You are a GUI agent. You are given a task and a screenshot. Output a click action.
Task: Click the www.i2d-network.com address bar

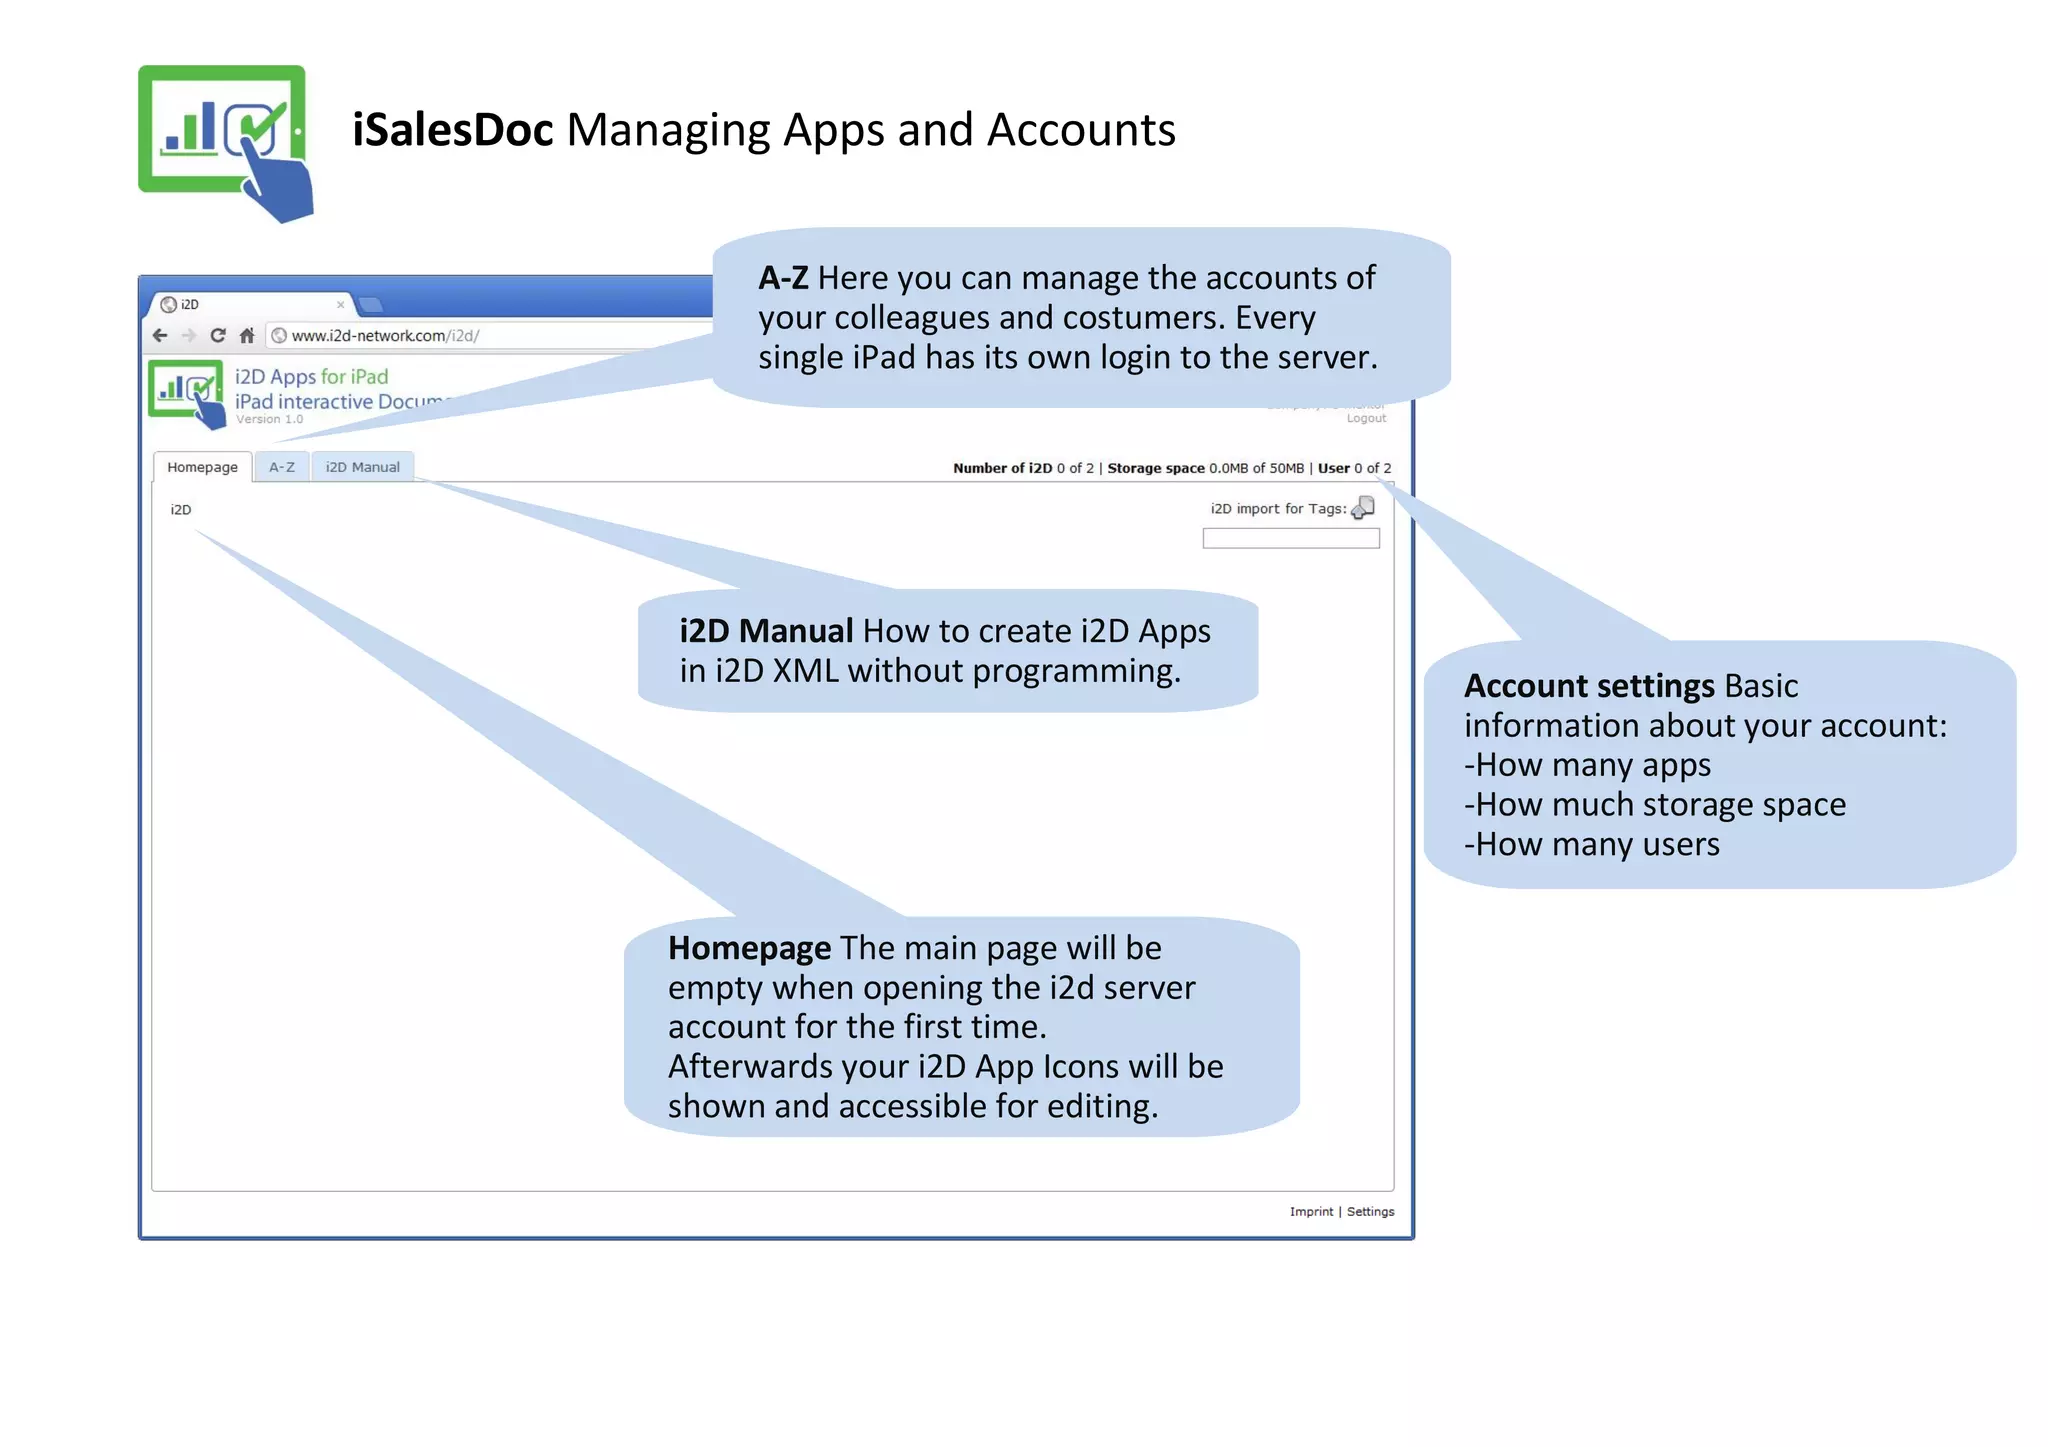point(480,336)
